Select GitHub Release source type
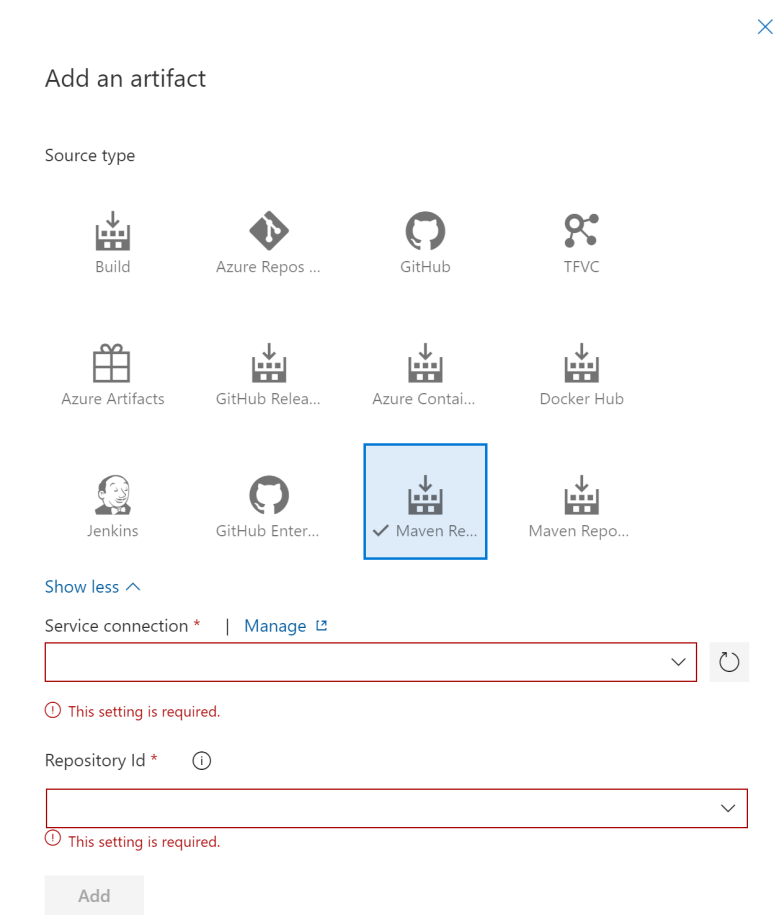 [268, 372]
